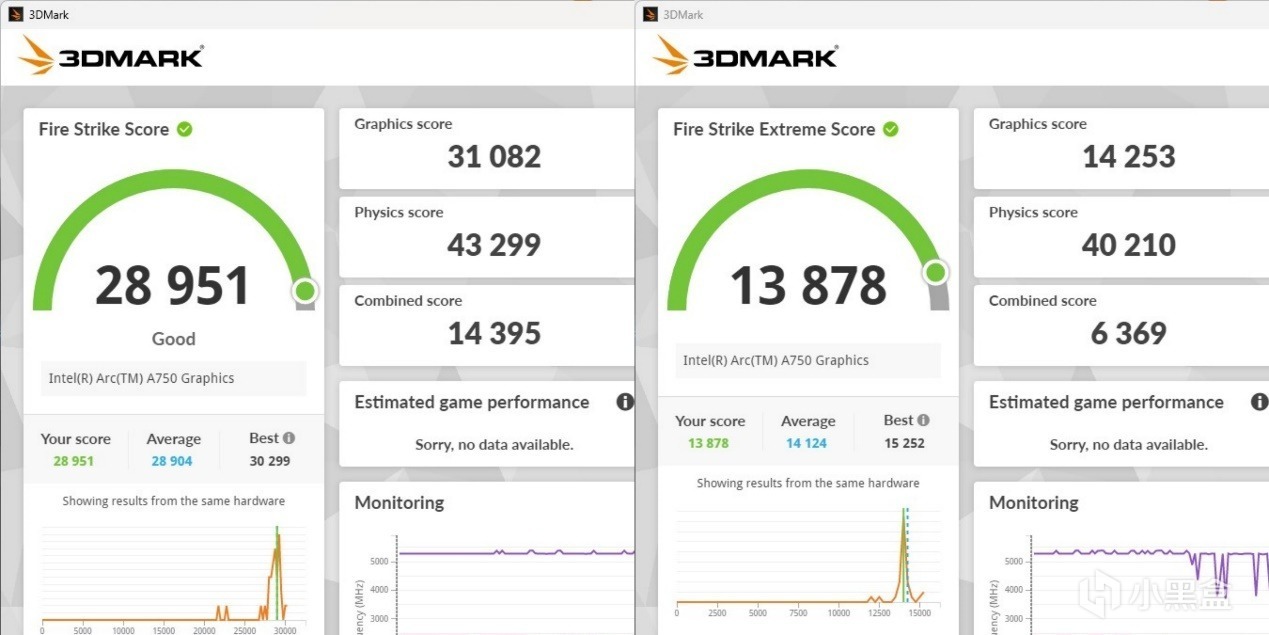Image resolution: width=1269 pixels, height=635 pixels.
Task: Click the right Monitoring heading
Action: (x=1034, y=503)
